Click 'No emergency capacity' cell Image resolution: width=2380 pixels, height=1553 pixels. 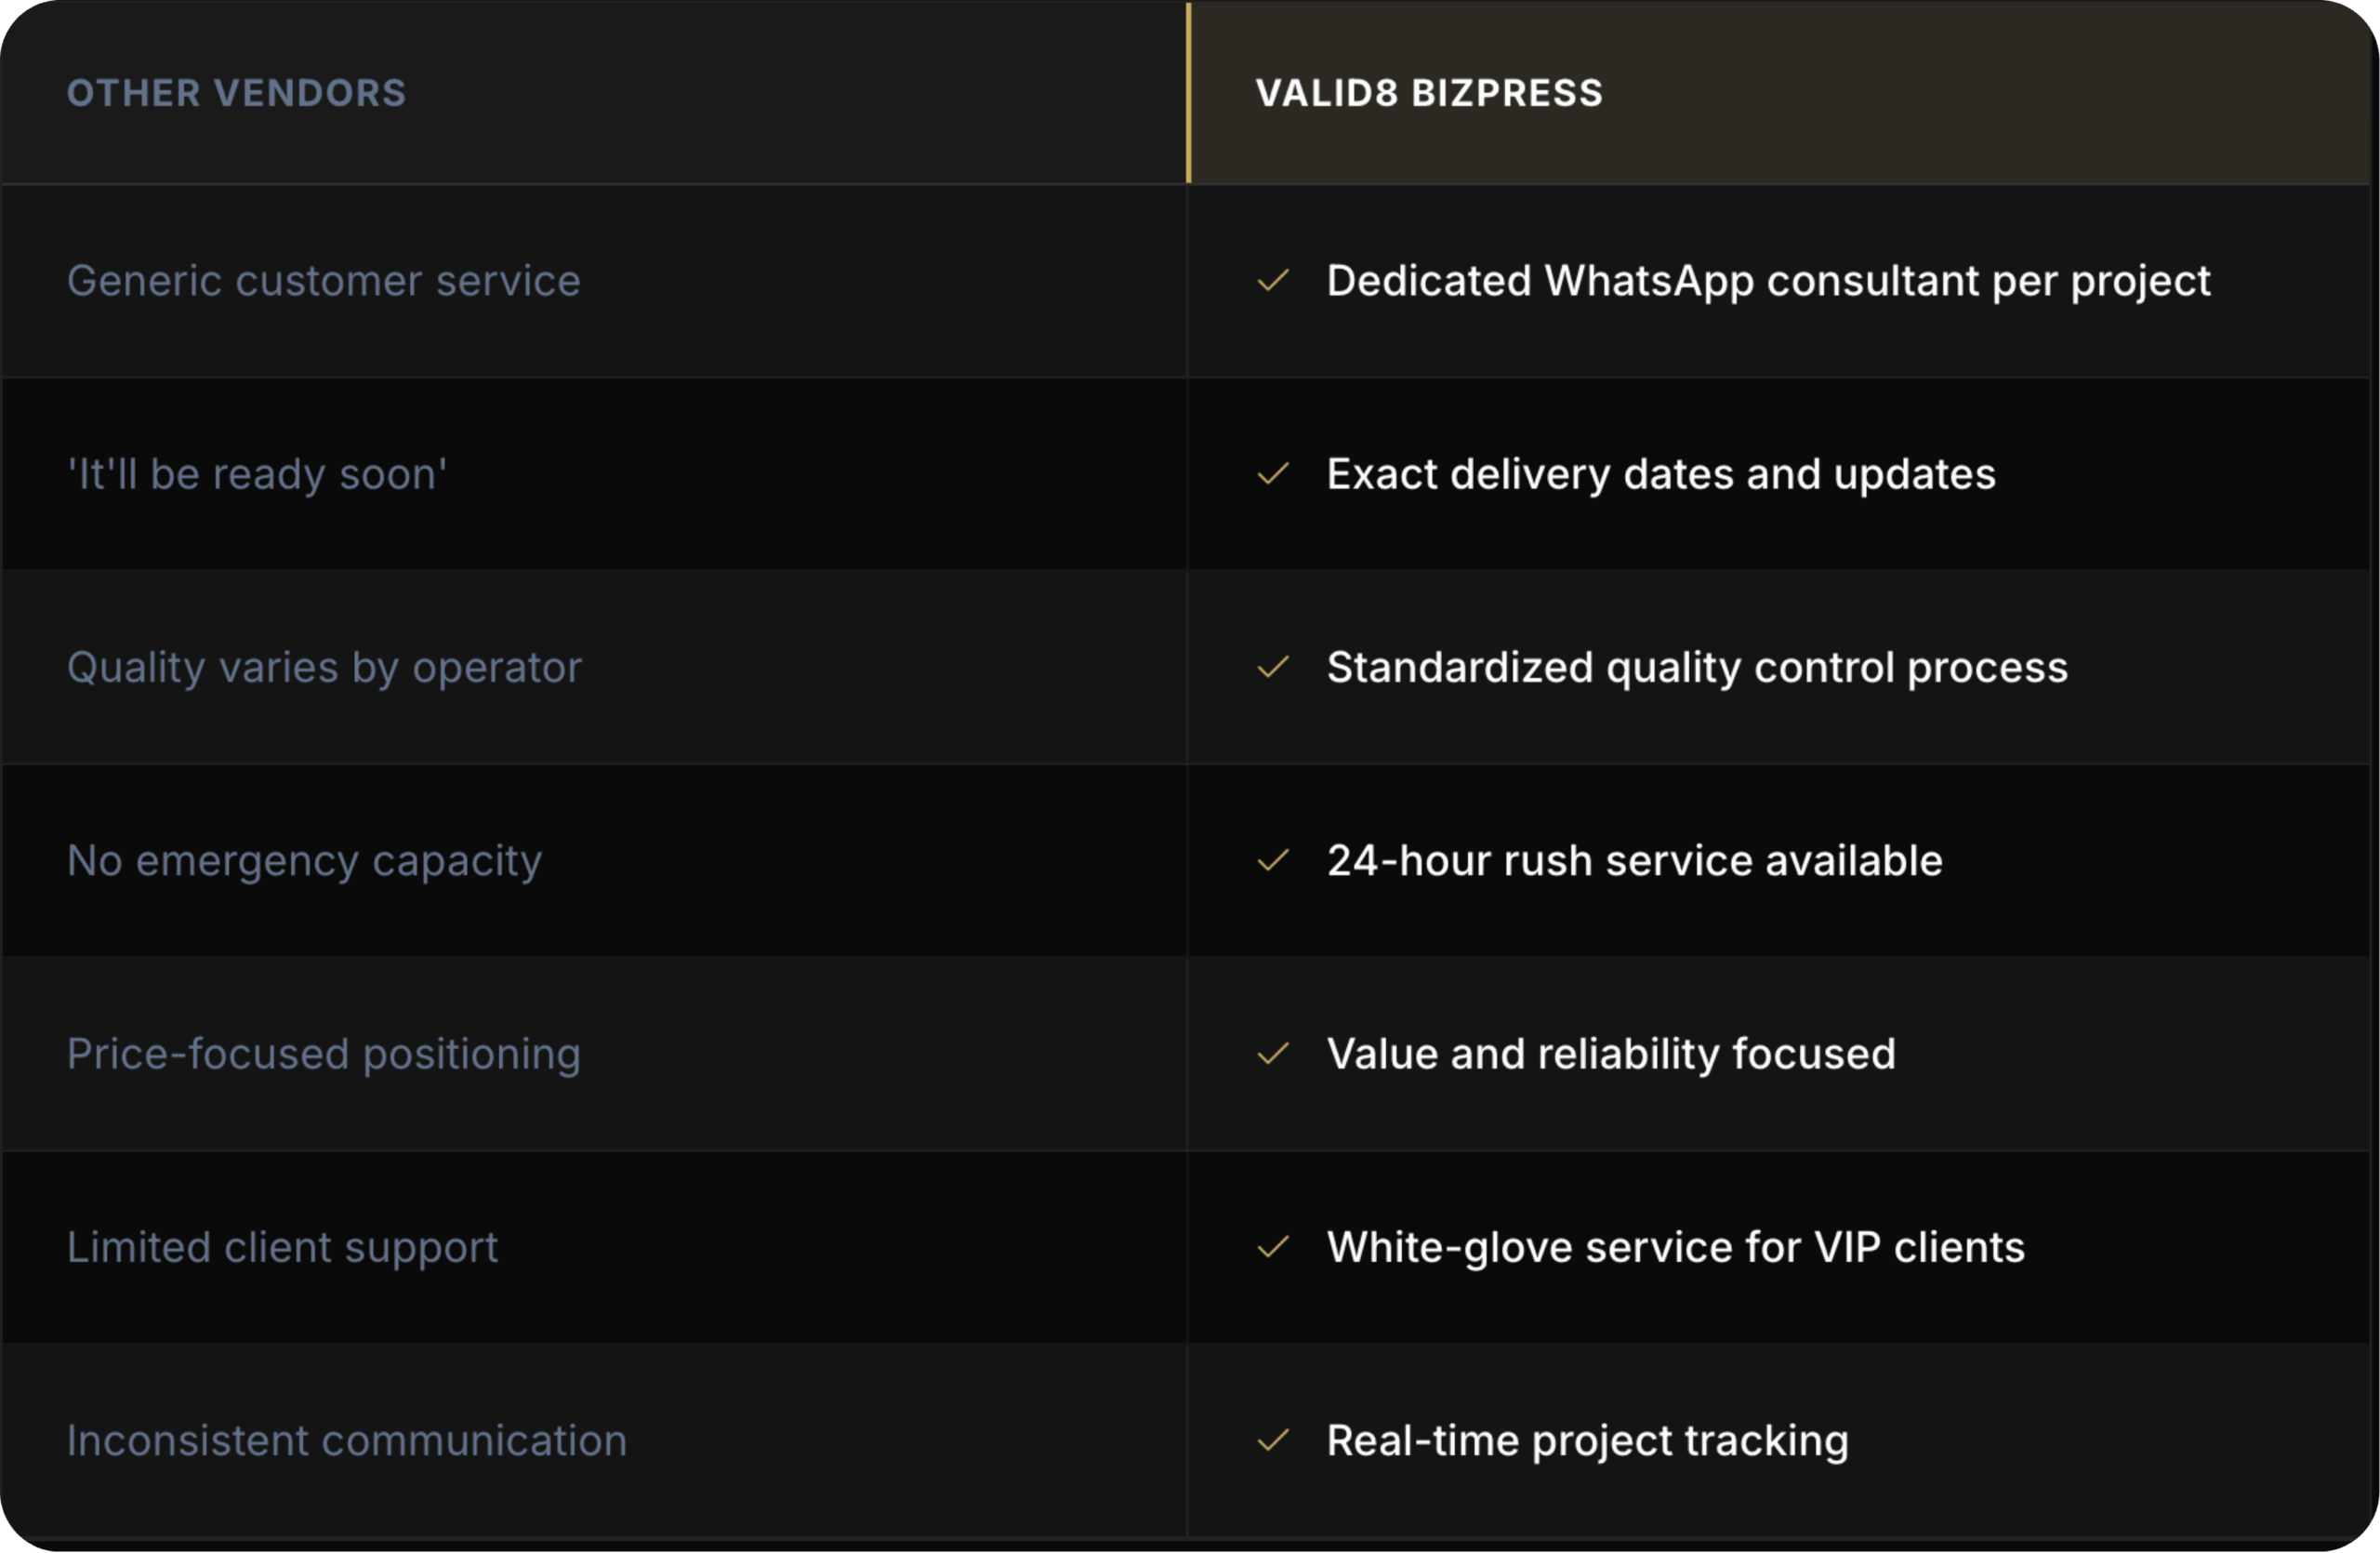pyautogui.click(x=304, y=861)
